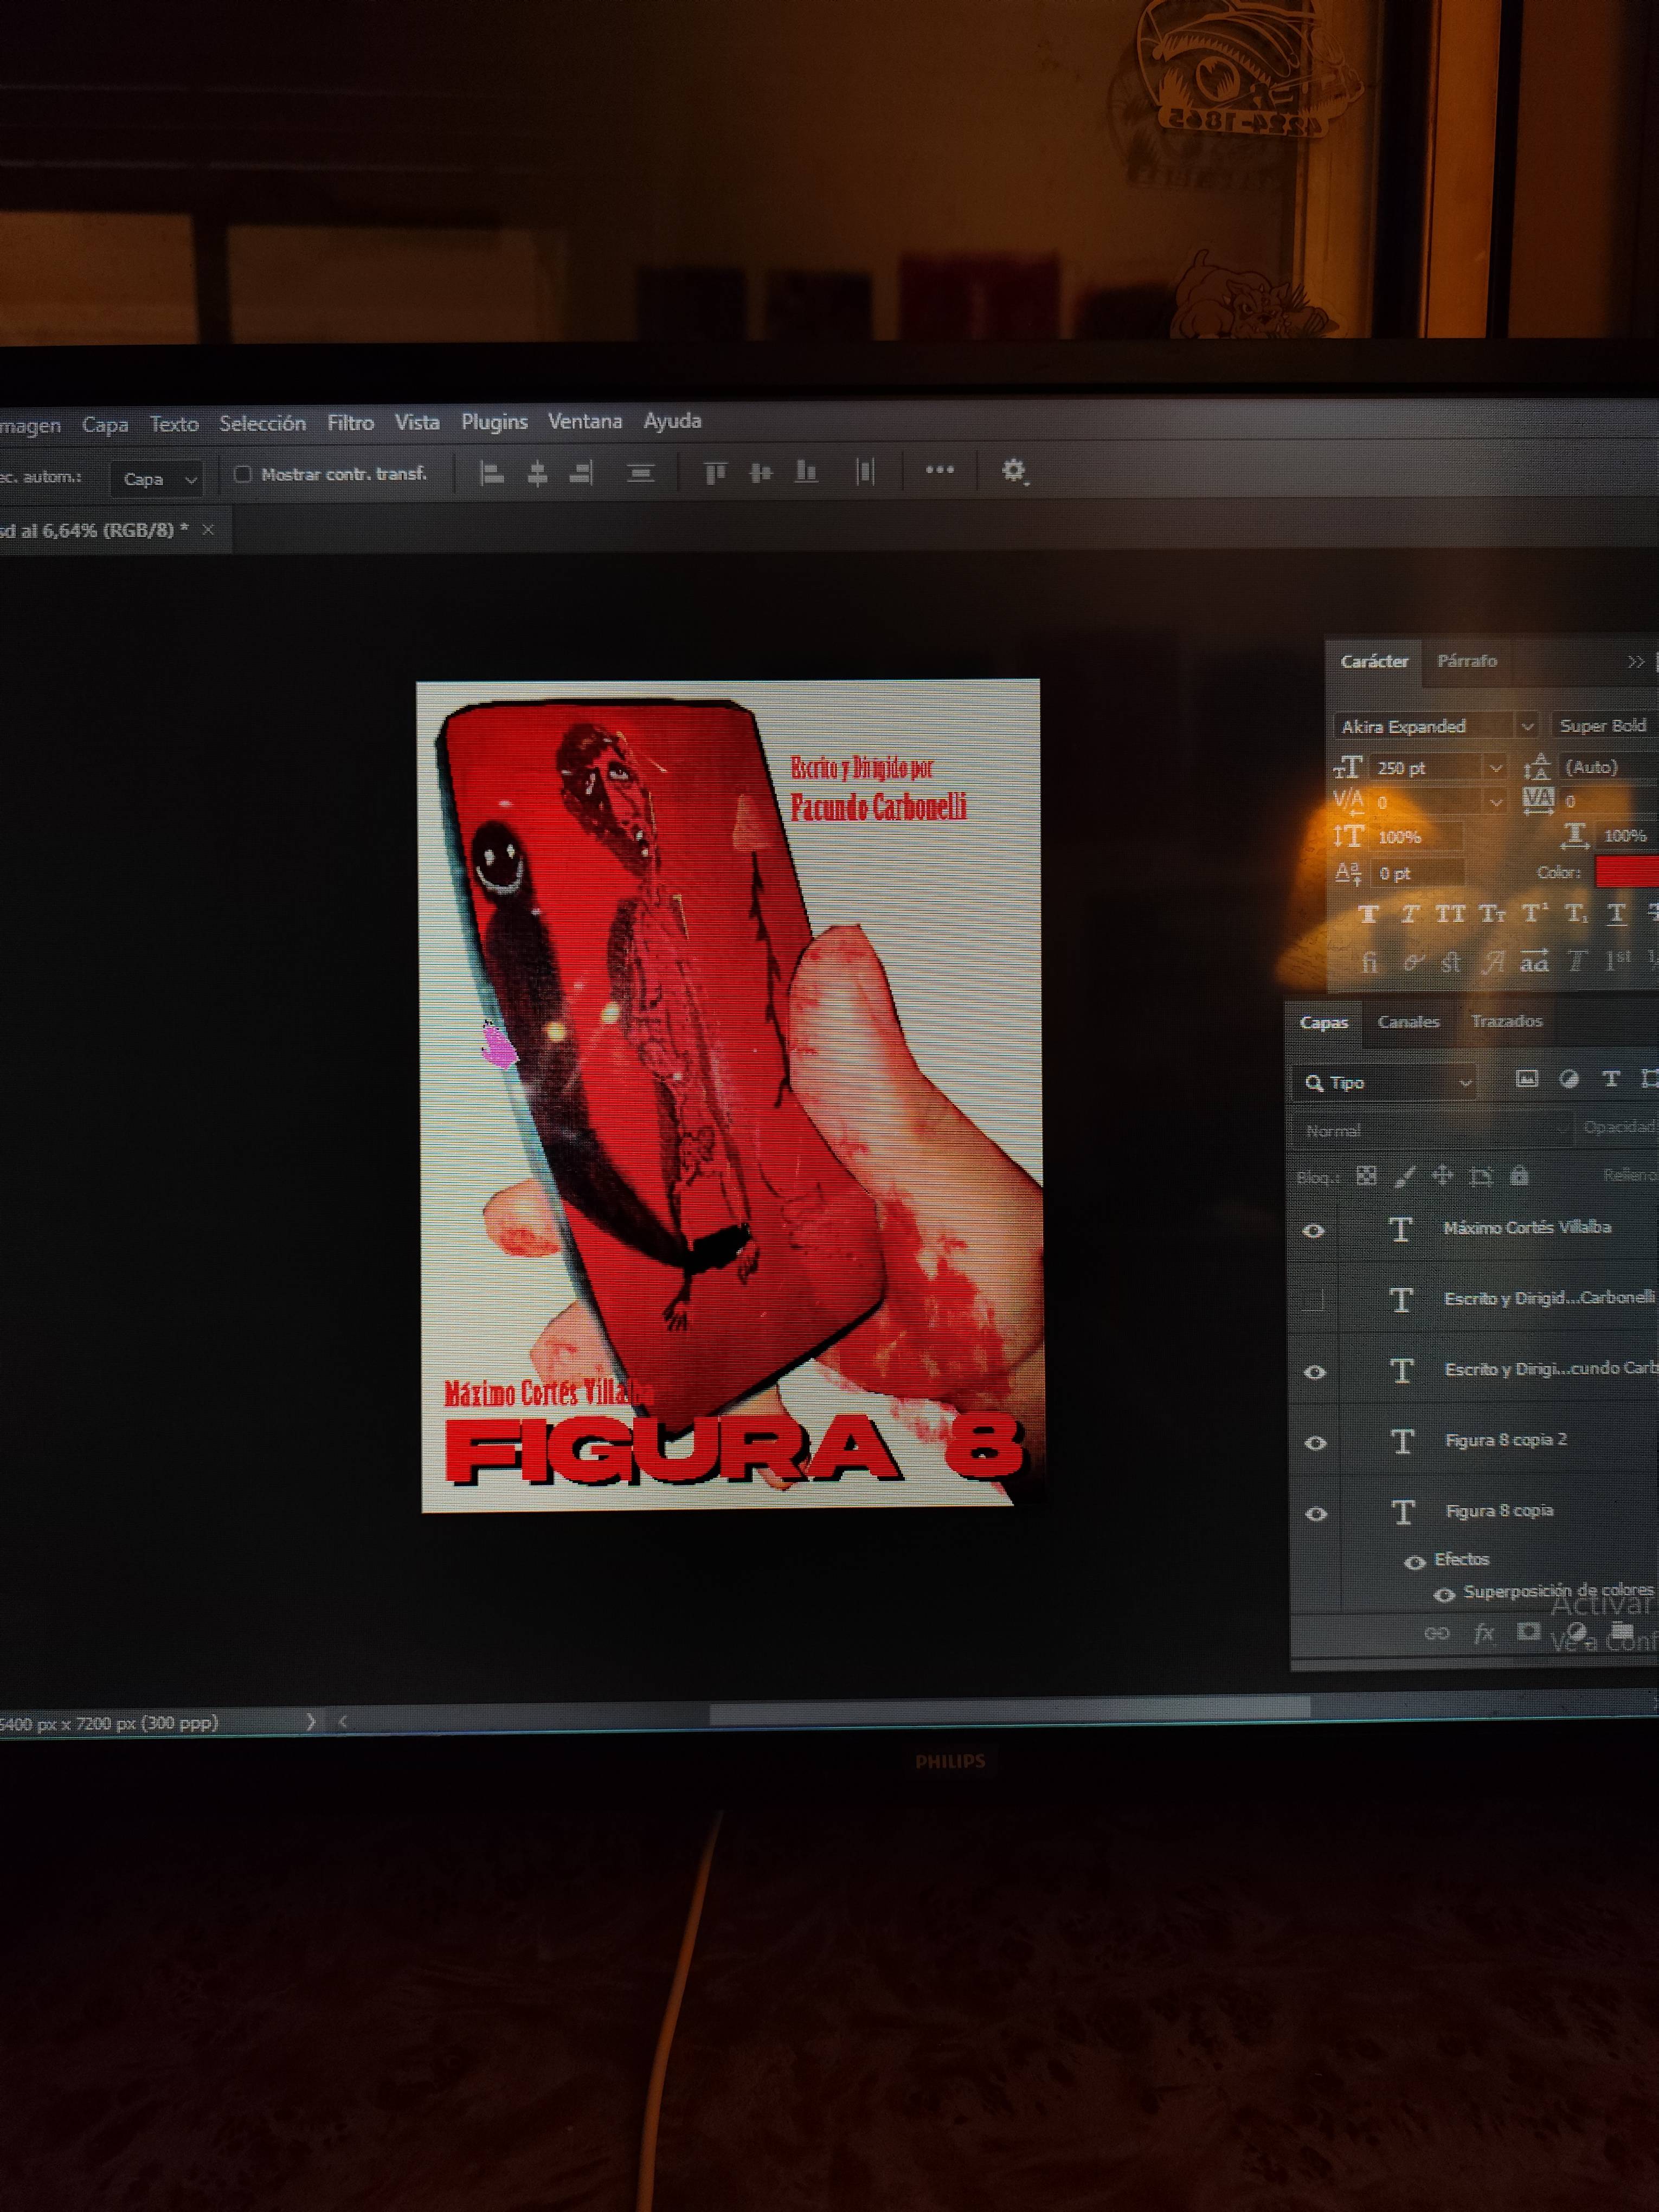Apply All Caps text style
This screenshot has width=1659, height=2212.
[x=1450, y=914]
